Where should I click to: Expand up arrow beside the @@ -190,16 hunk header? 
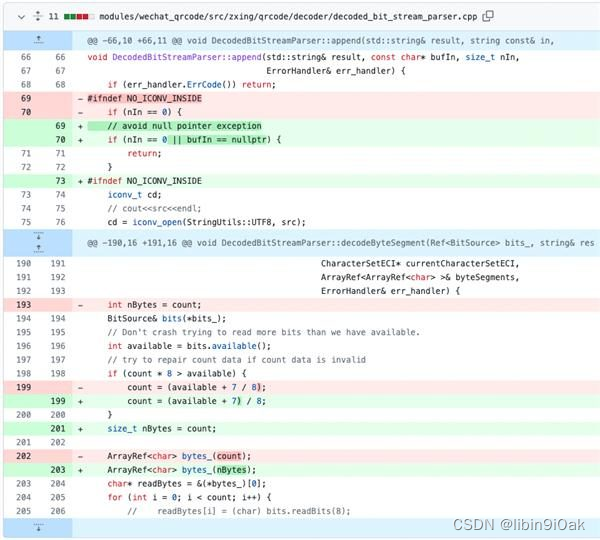38,249
